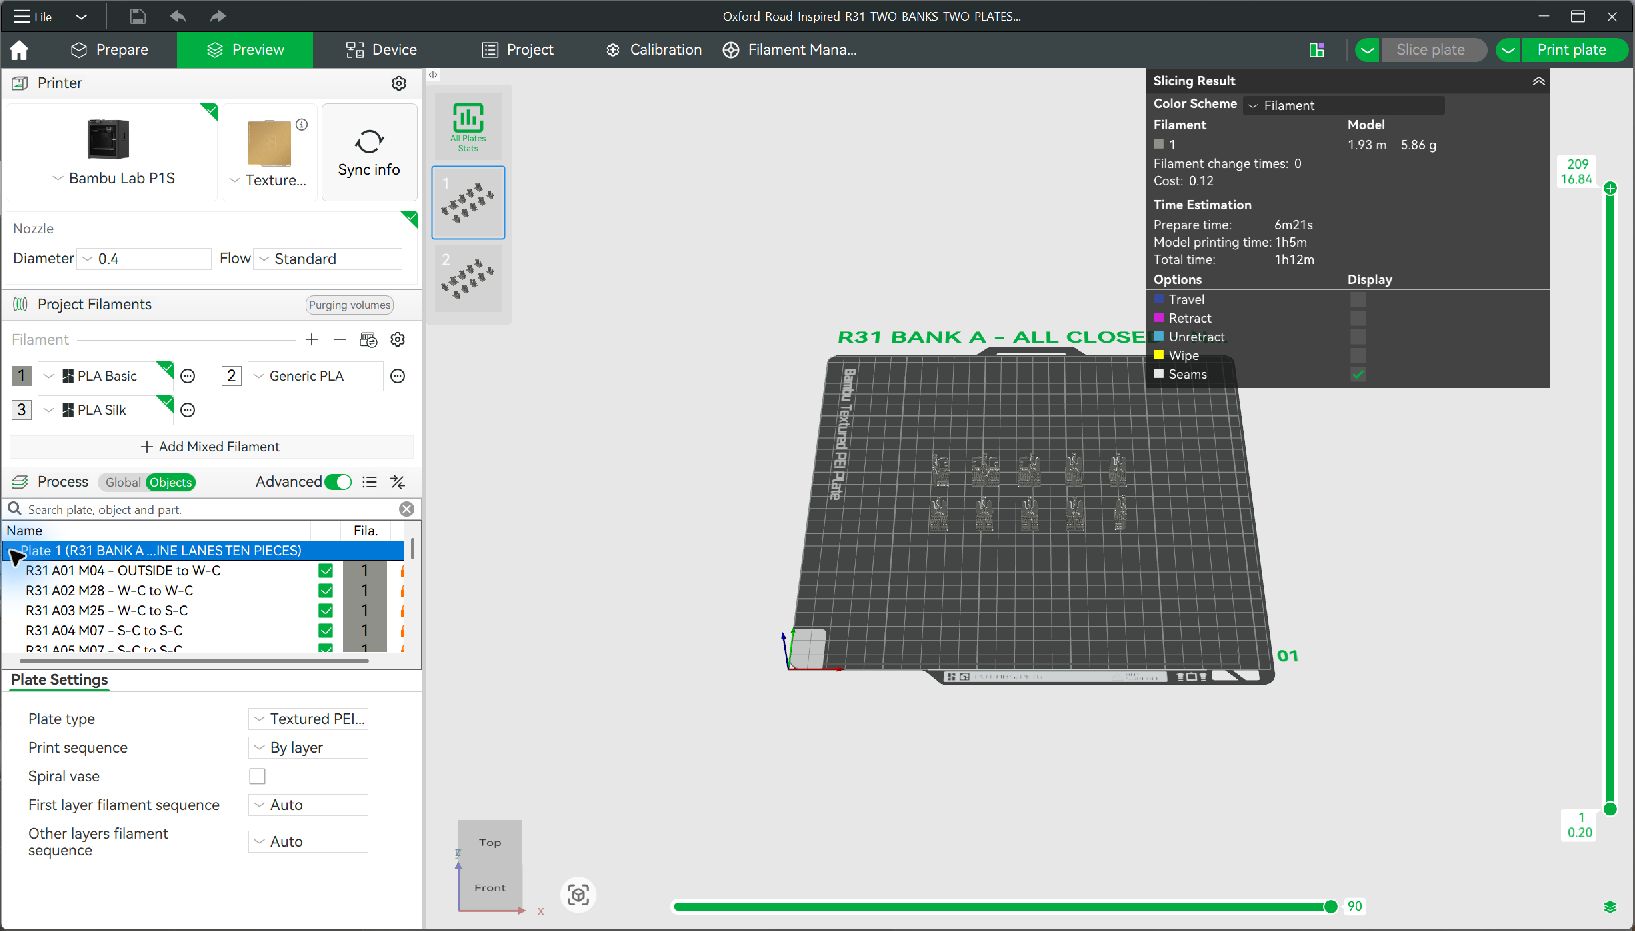
Task: Collapse the Slicing Result panel
Action: (x=1538, y=81)
